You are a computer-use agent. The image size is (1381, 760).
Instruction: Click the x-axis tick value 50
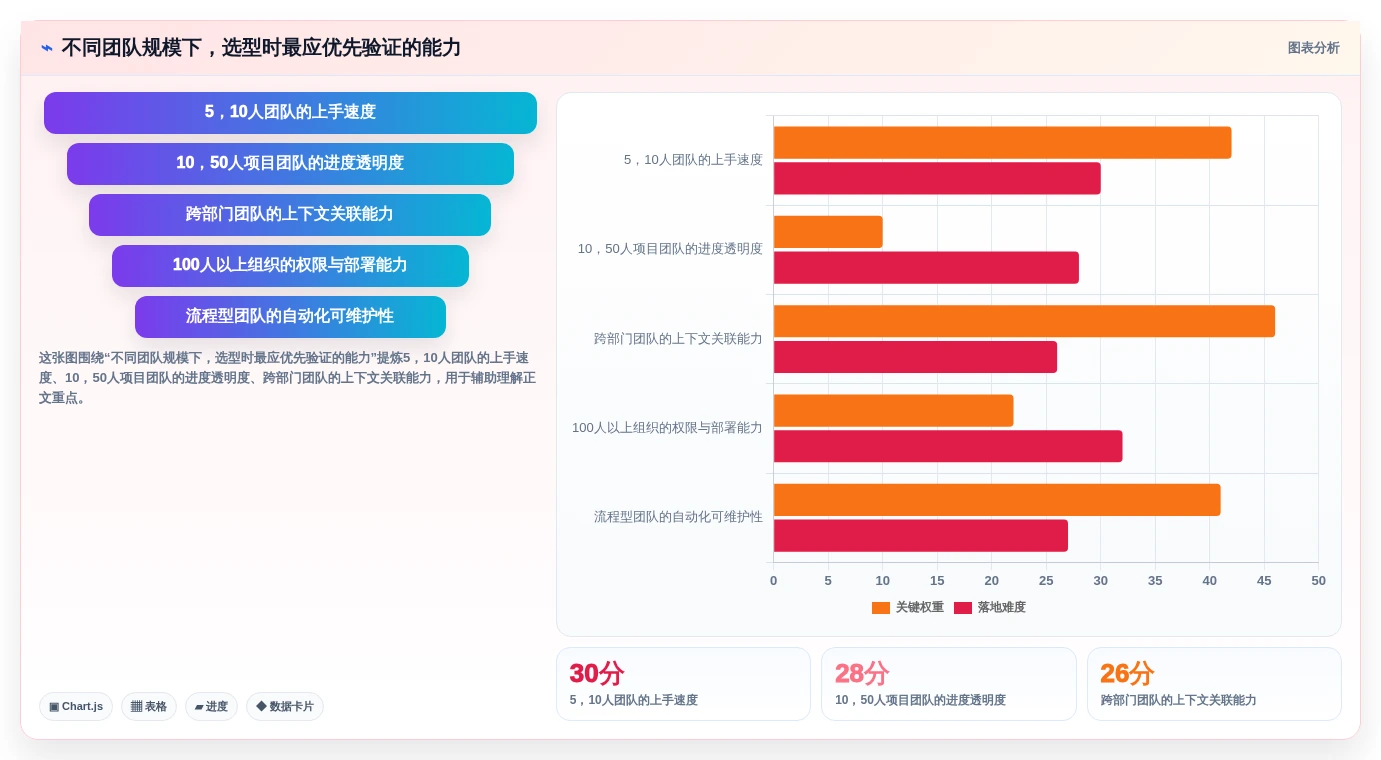point(1318,581)
